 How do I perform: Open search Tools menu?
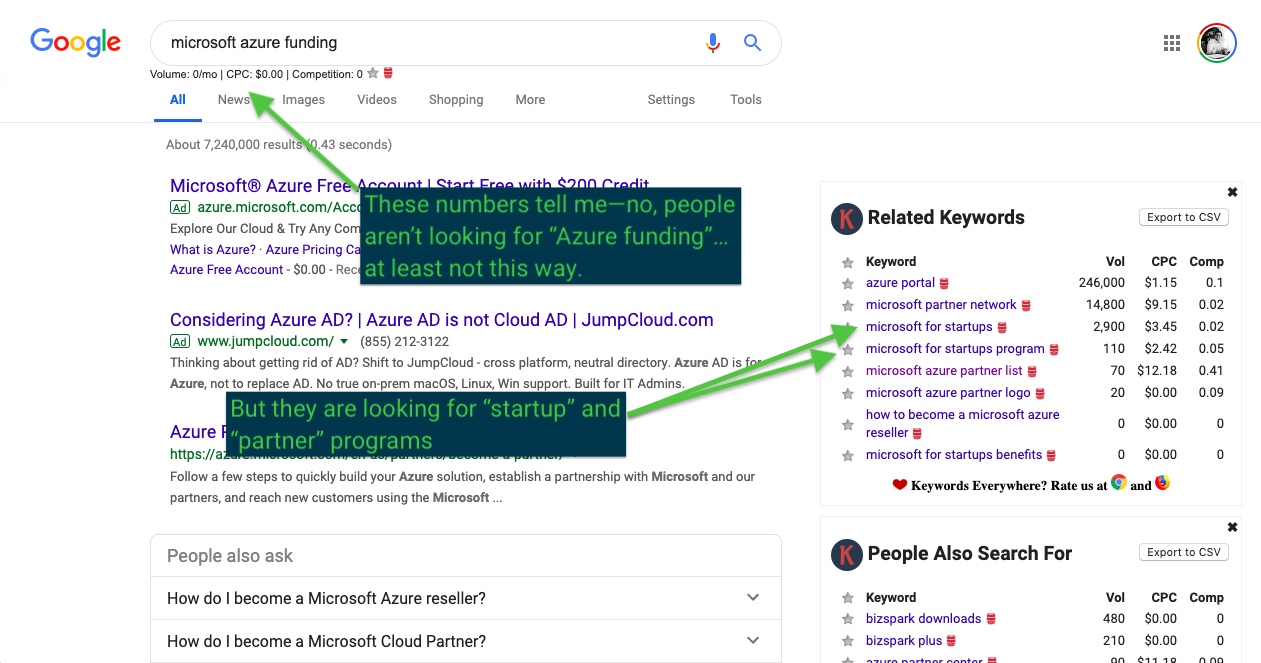click(x=746, y=100)
